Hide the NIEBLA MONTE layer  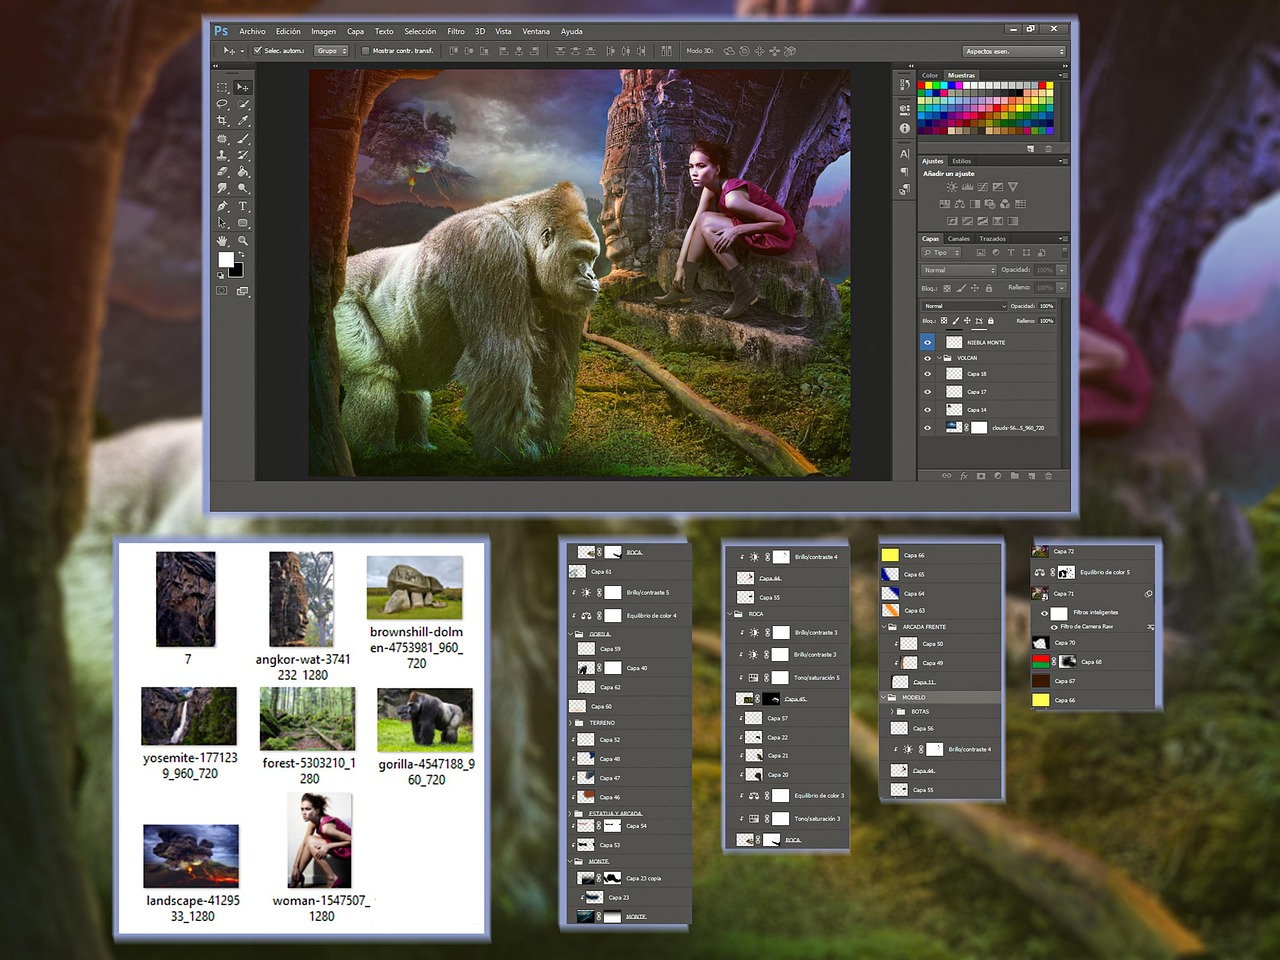point(927,343)
